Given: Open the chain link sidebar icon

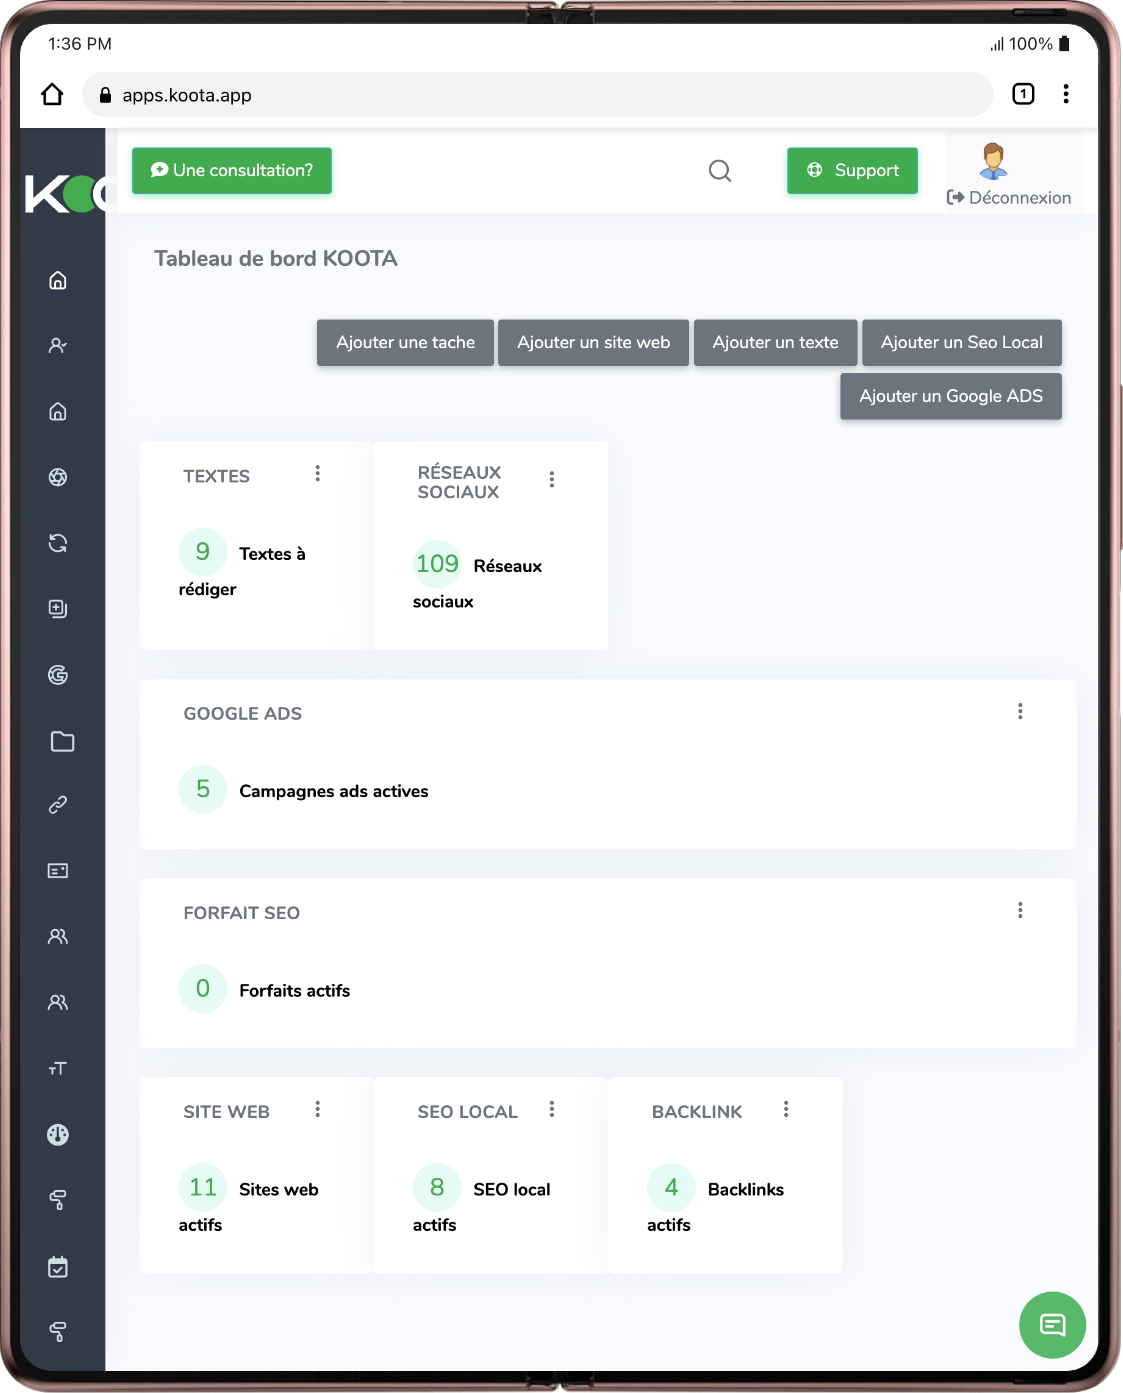Looking at the screenshot, I should [x=58, y=805].
